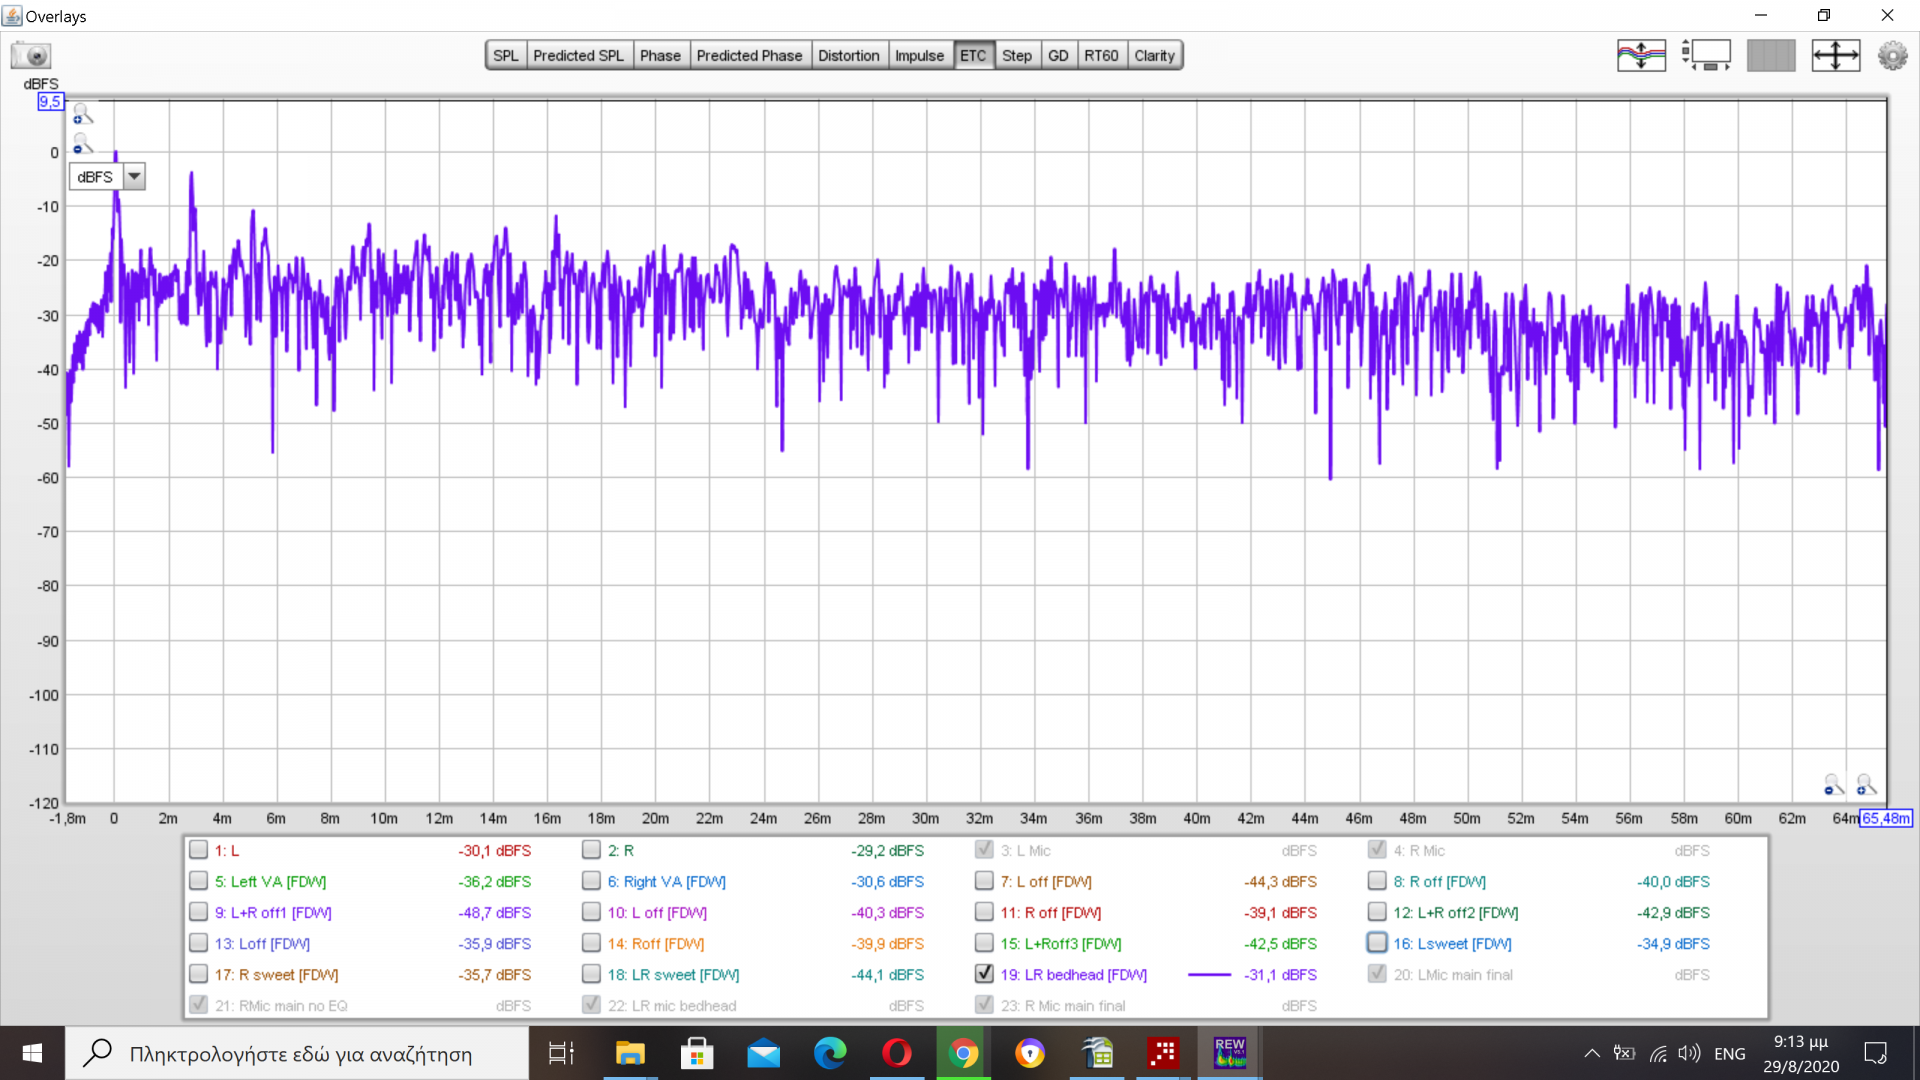The width and height of the screenshot is (1920, 1080).
Task: Enable trace 1: L checkbox
Action: [198, 850]
